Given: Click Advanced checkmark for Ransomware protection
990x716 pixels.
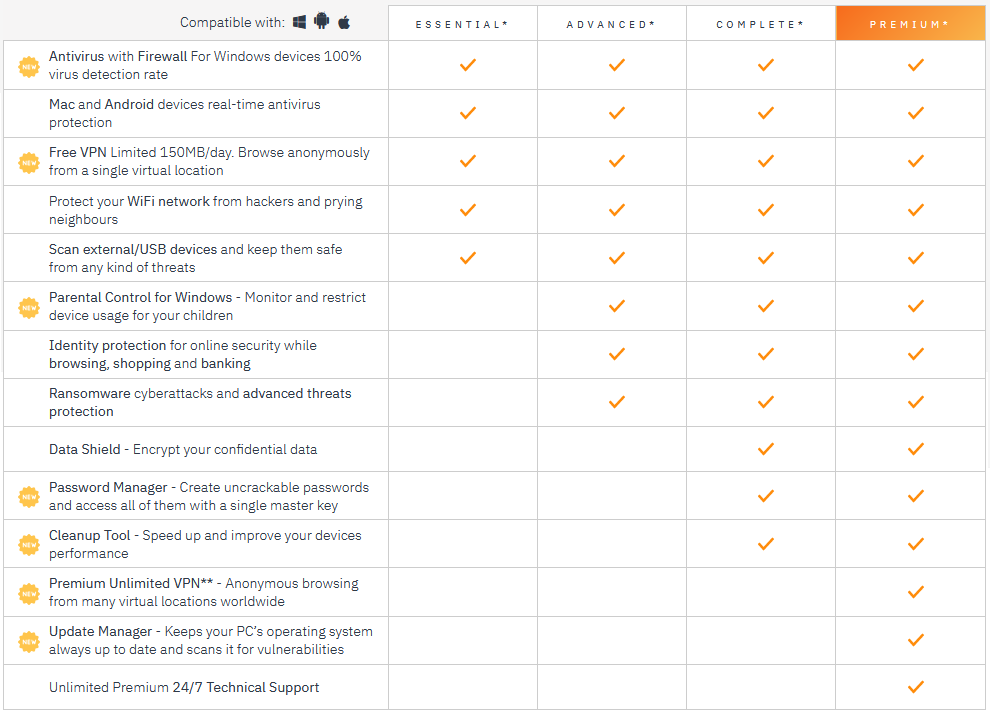Looking at the screenshot, I should (x=617, y=402).
